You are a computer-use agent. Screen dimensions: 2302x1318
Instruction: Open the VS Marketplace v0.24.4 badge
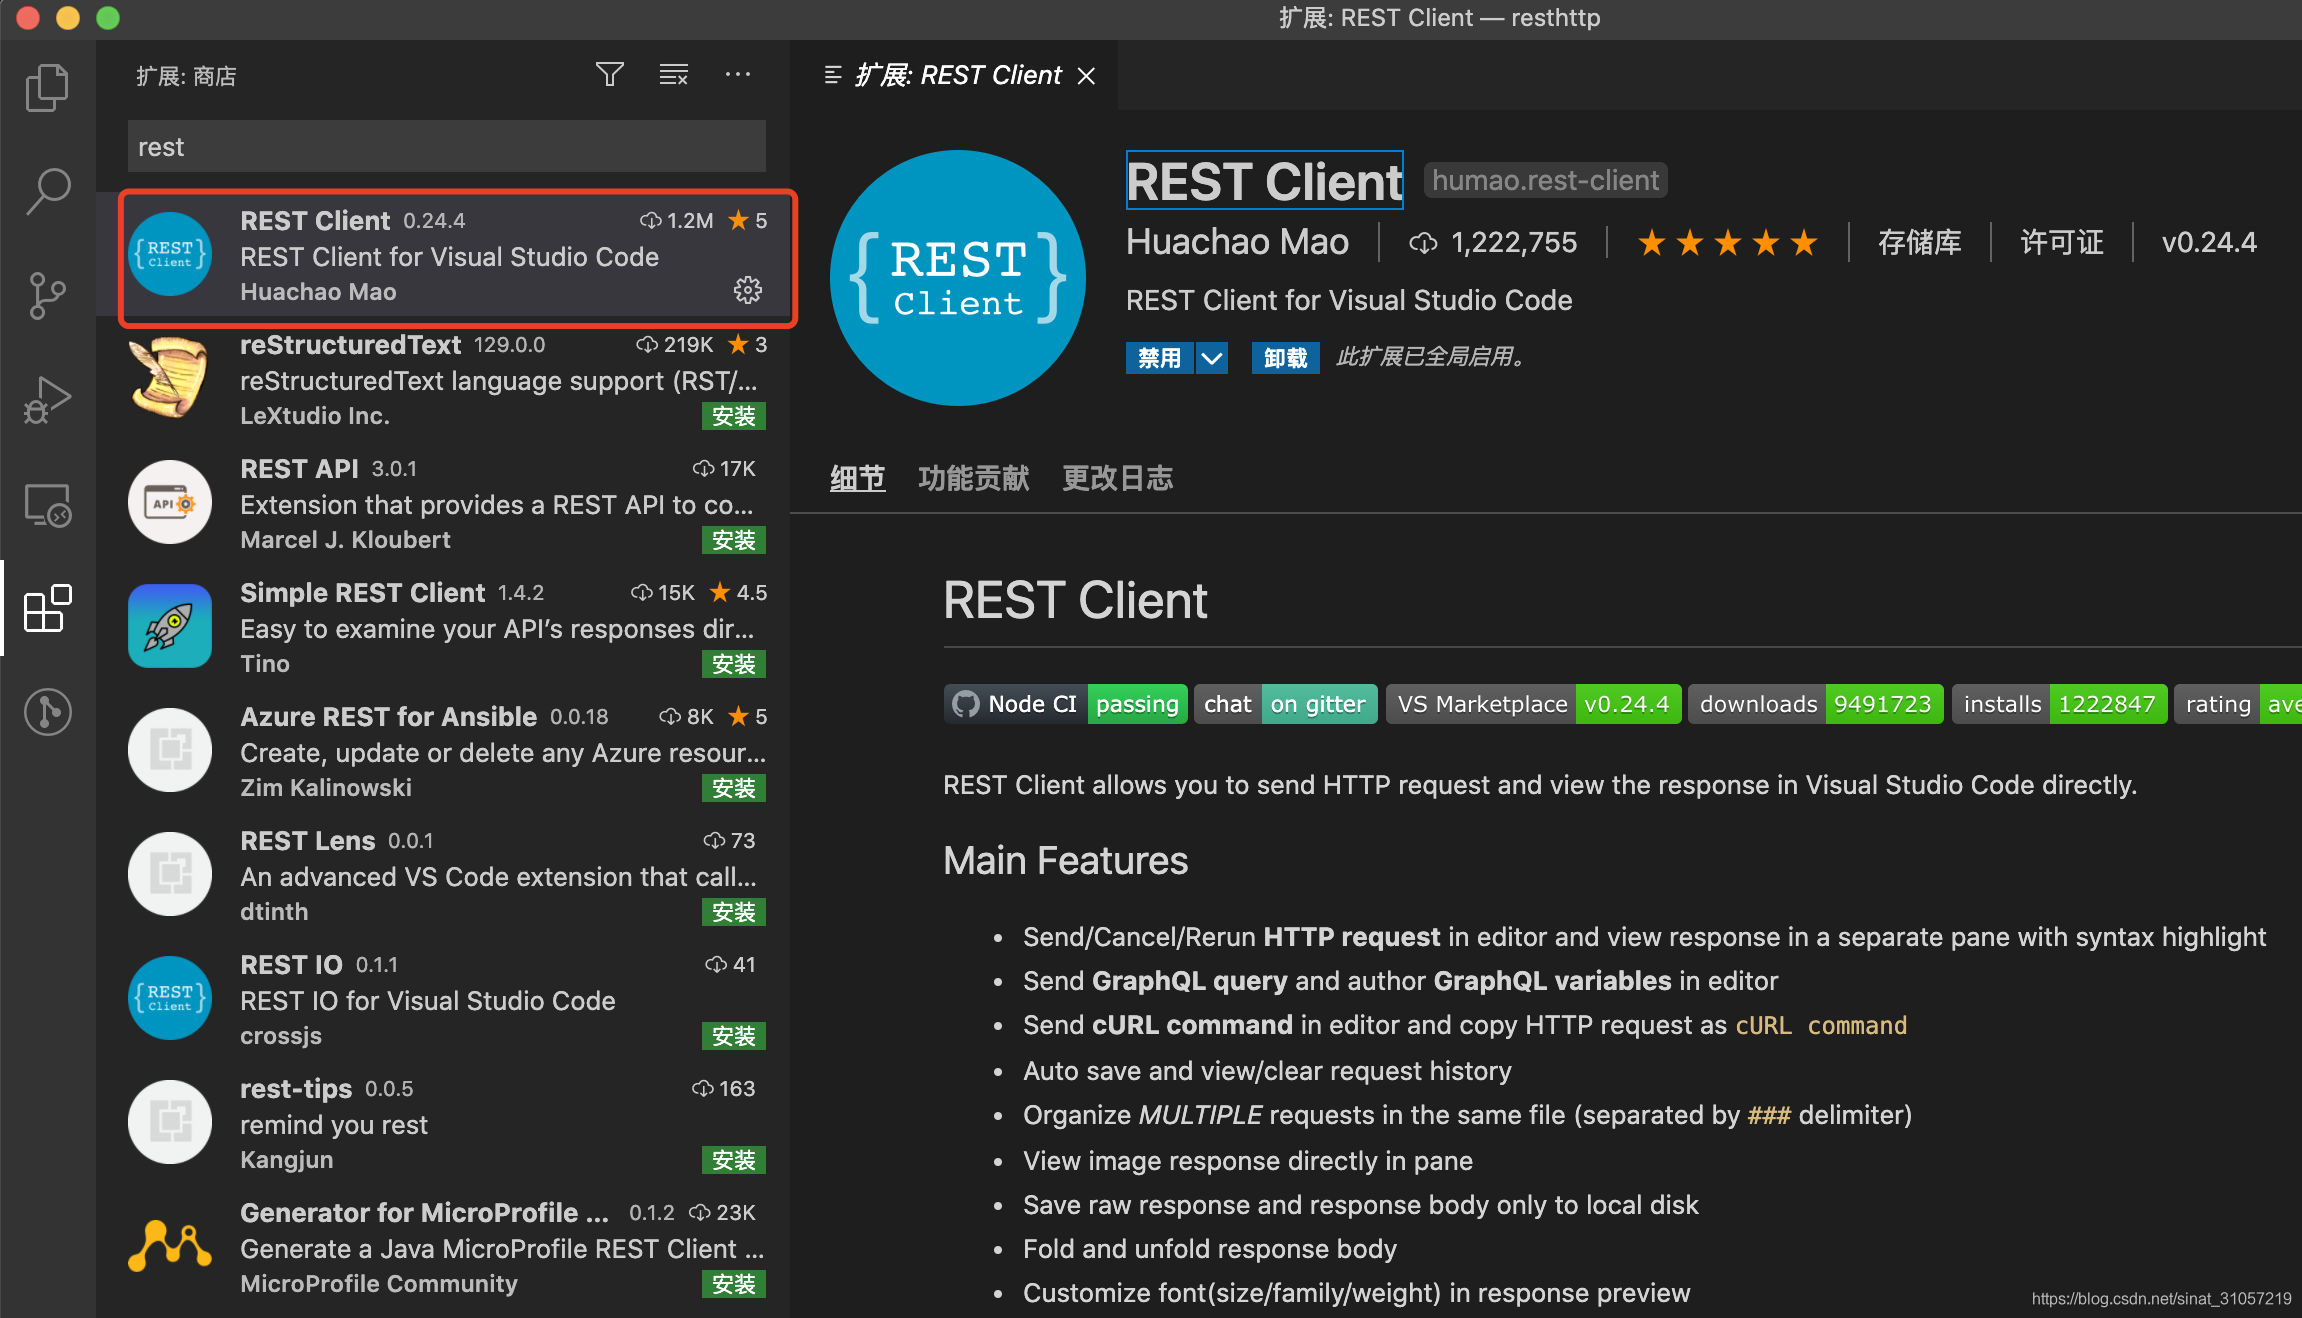[1533, 704]
